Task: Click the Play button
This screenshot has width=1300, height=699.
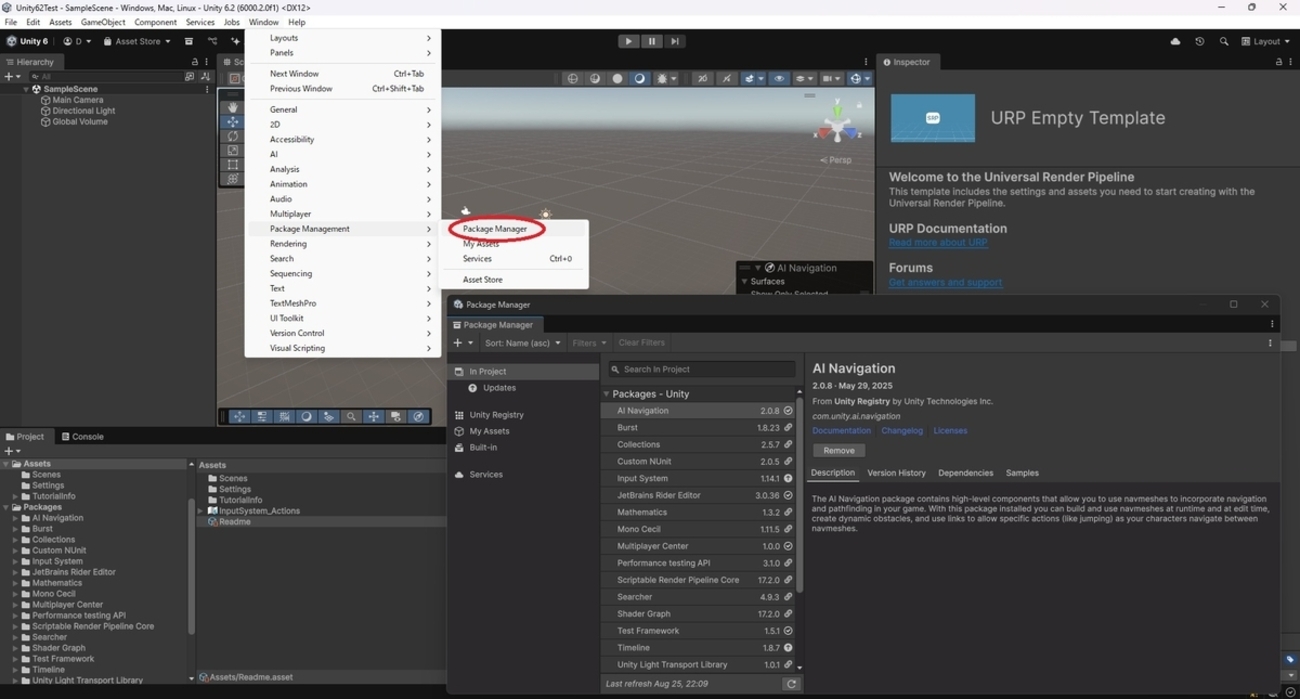Action: tap(628, 41)
